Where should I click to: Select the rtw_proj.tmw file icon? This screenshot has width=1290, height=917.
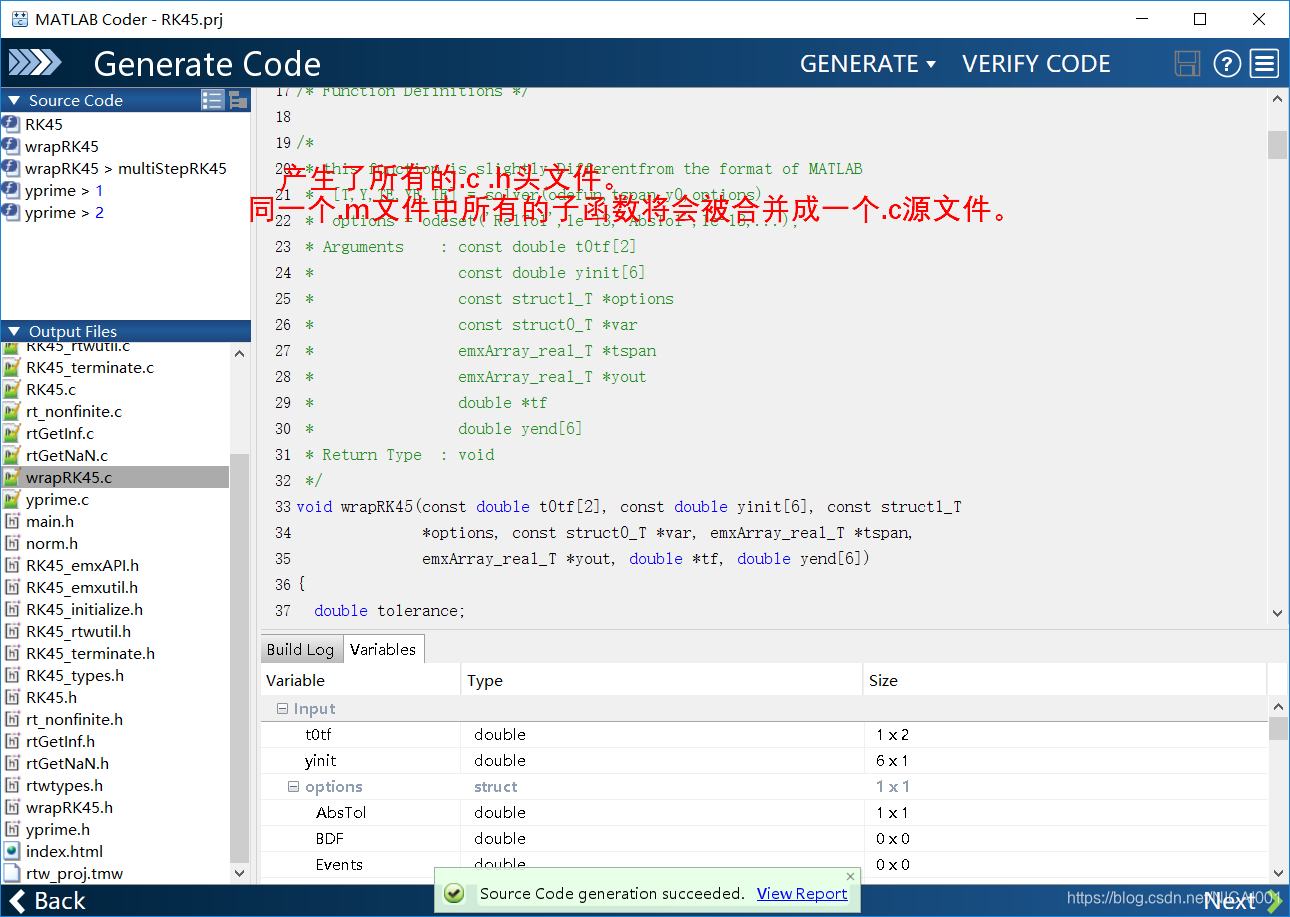(12, 874)
